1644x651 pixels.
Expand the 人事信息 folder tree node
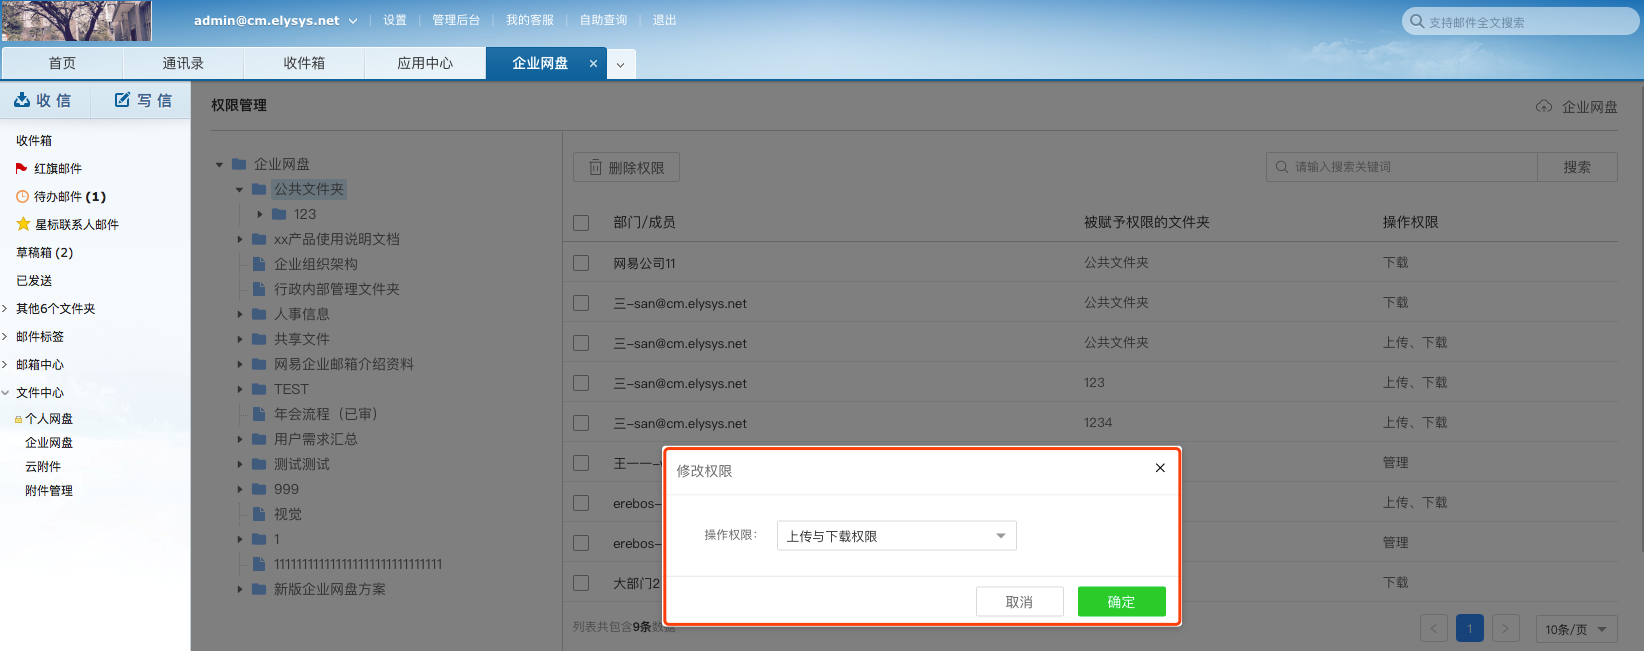pos(240,314)
